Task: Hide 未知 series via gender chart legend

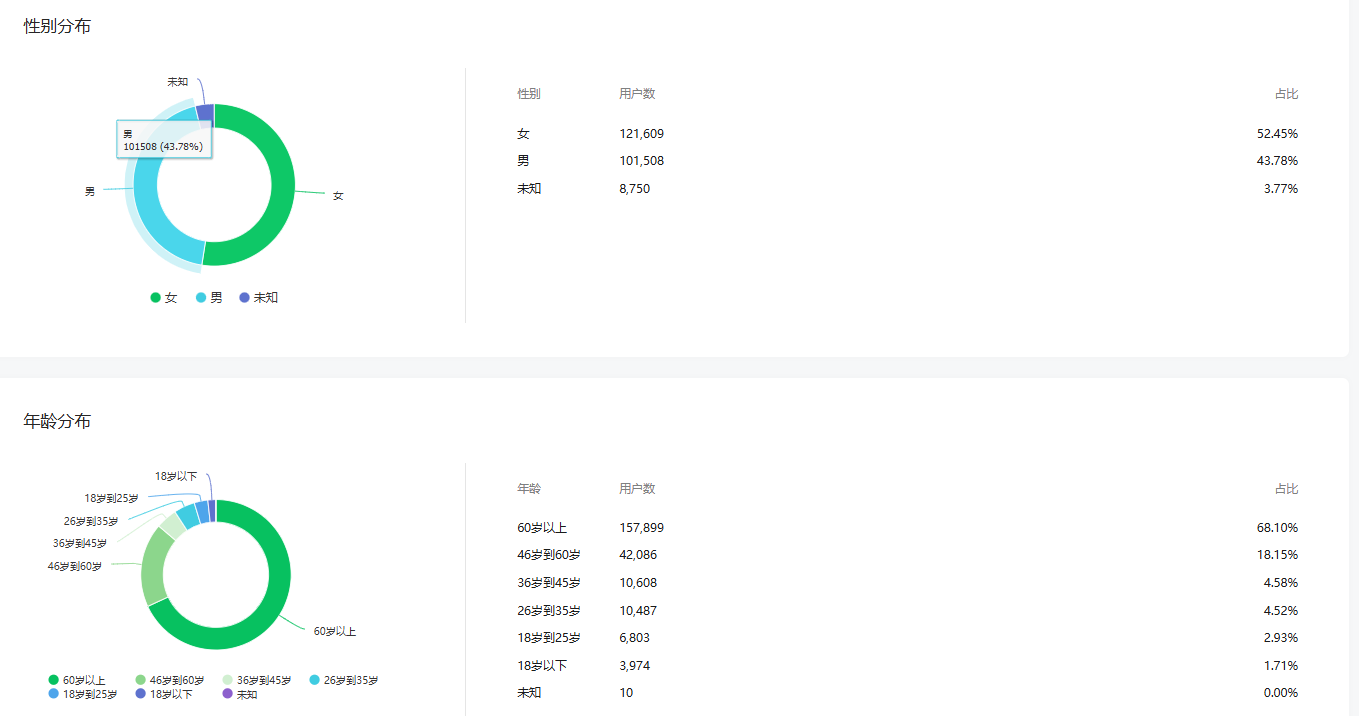Action: [x=258, y=297]
